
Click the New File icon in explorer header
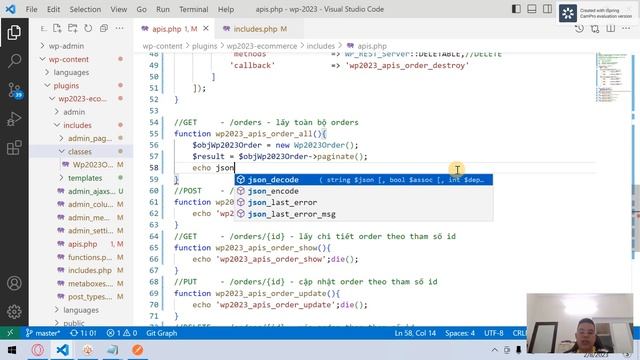coord(57,28)
